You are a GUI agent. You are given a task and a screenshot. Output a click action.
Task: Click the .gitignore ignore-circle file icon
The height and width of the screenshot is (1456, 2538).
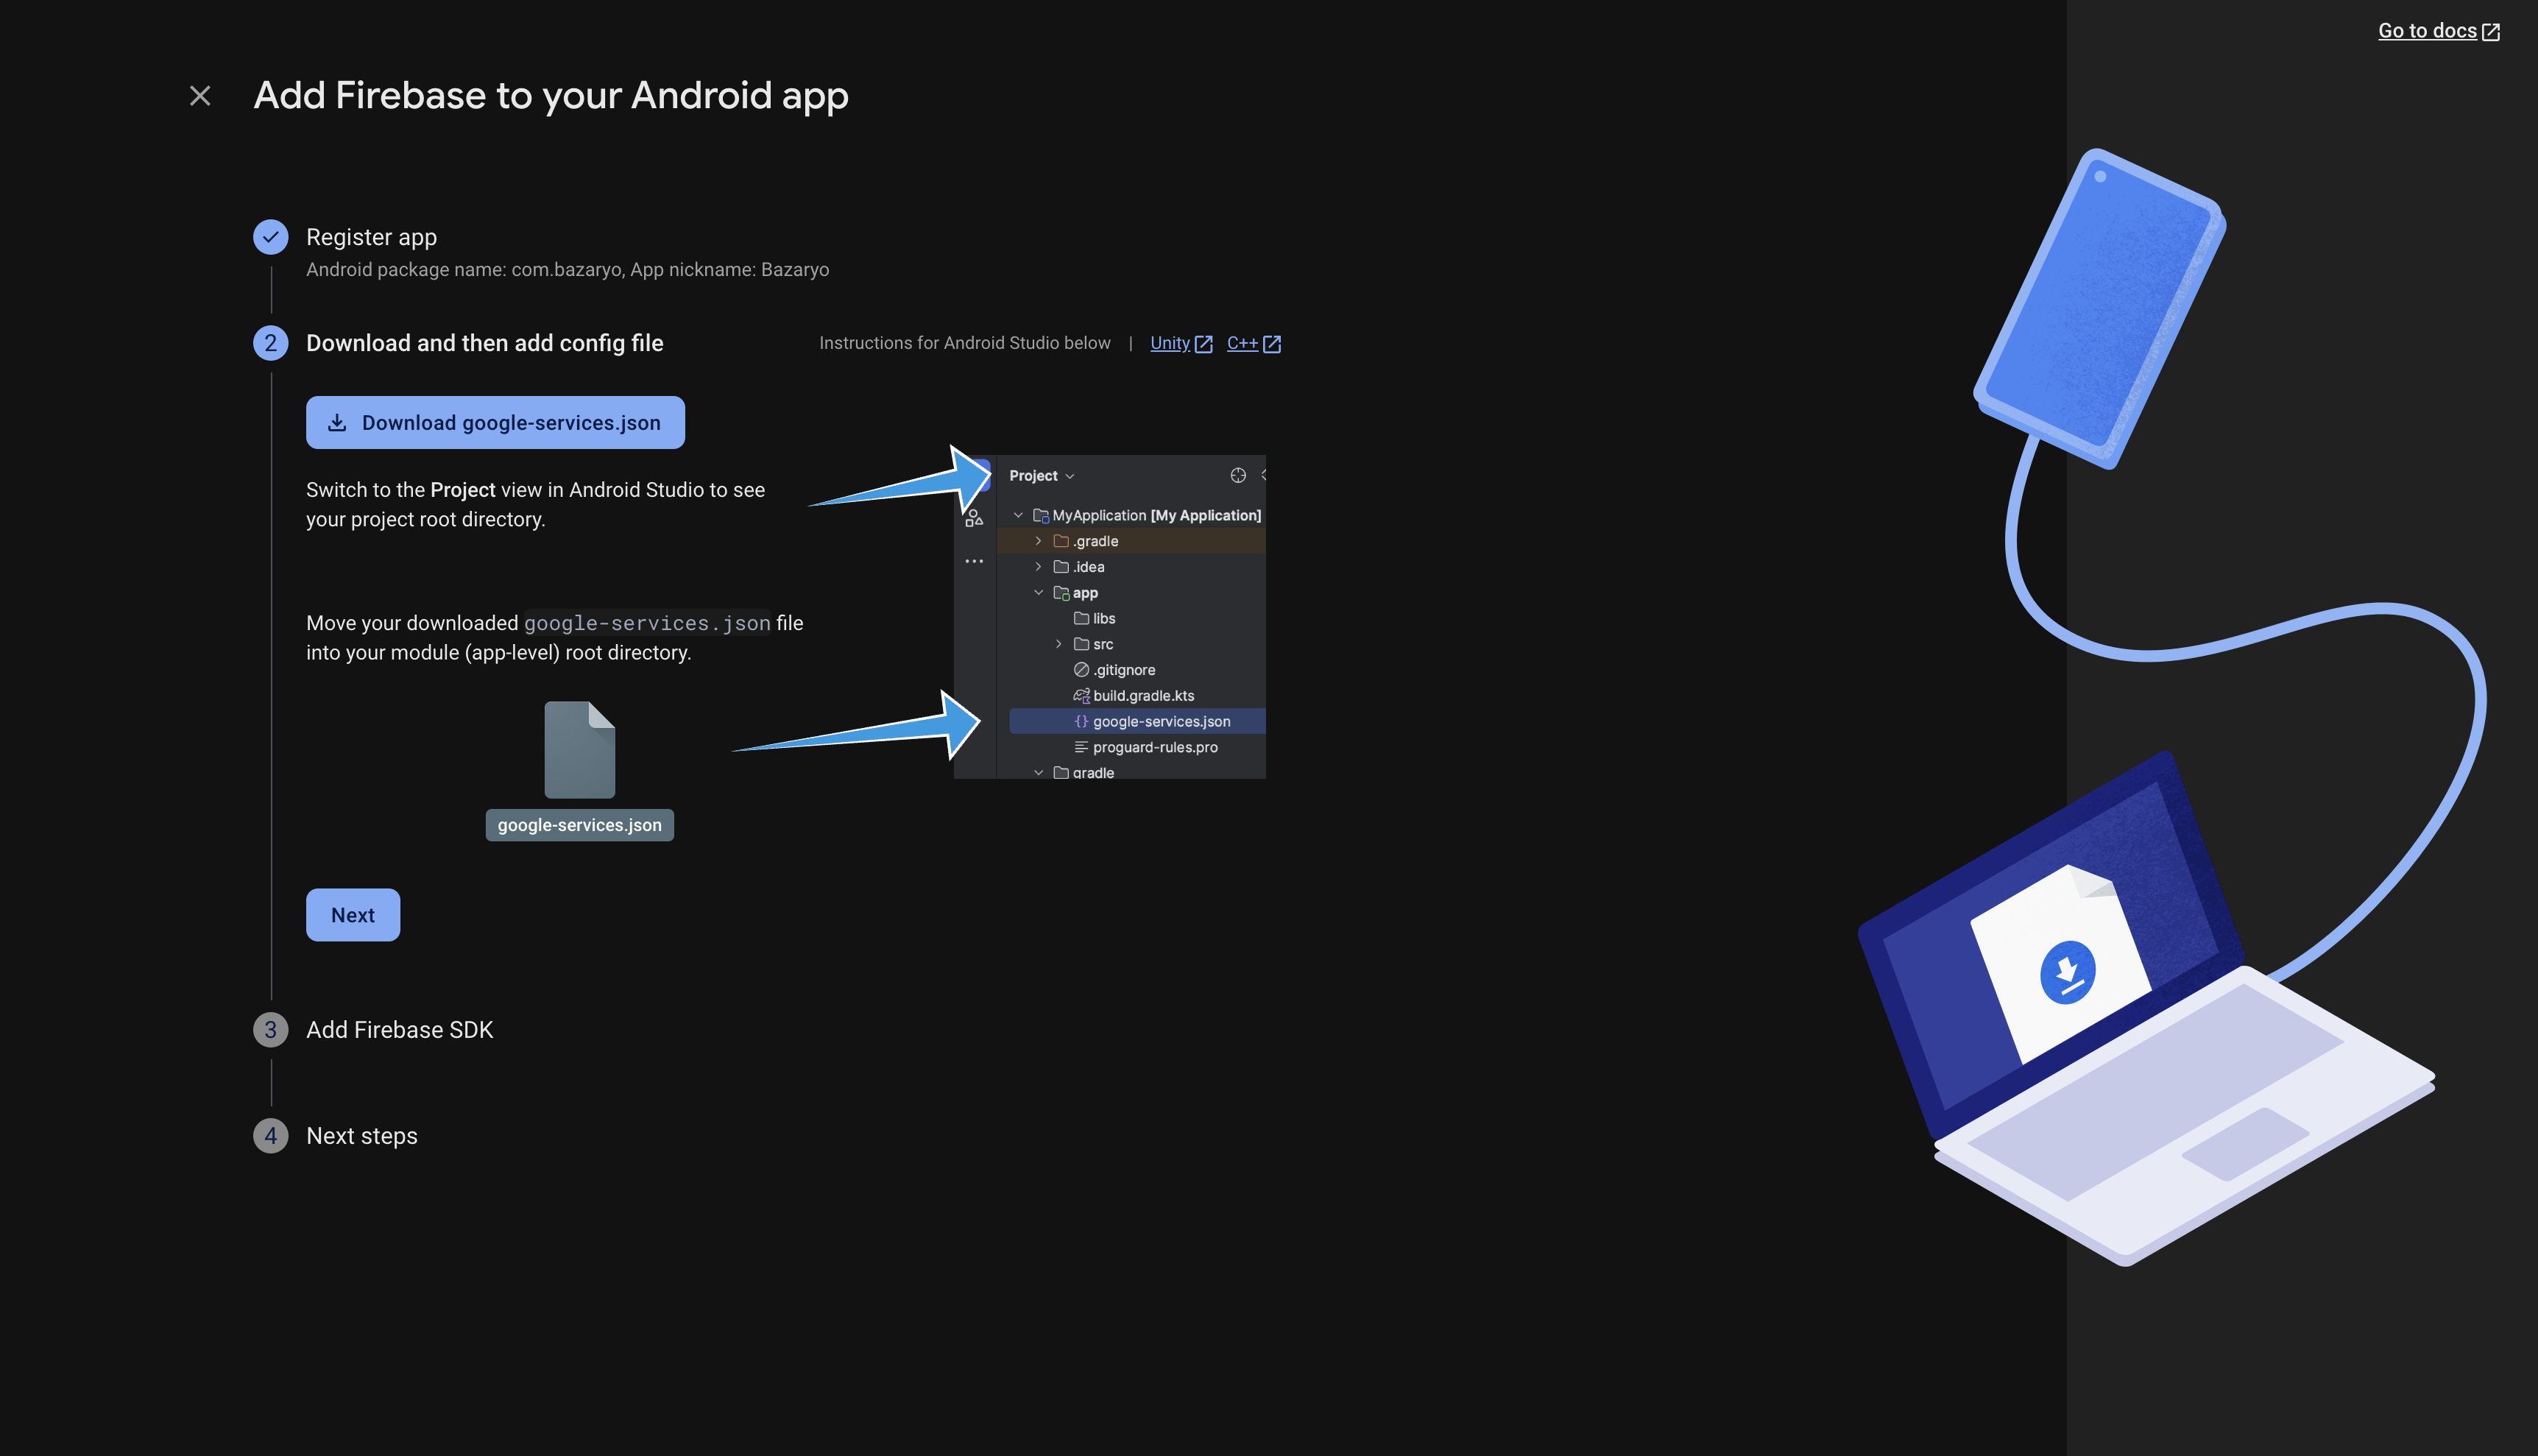coord(1081,670)
